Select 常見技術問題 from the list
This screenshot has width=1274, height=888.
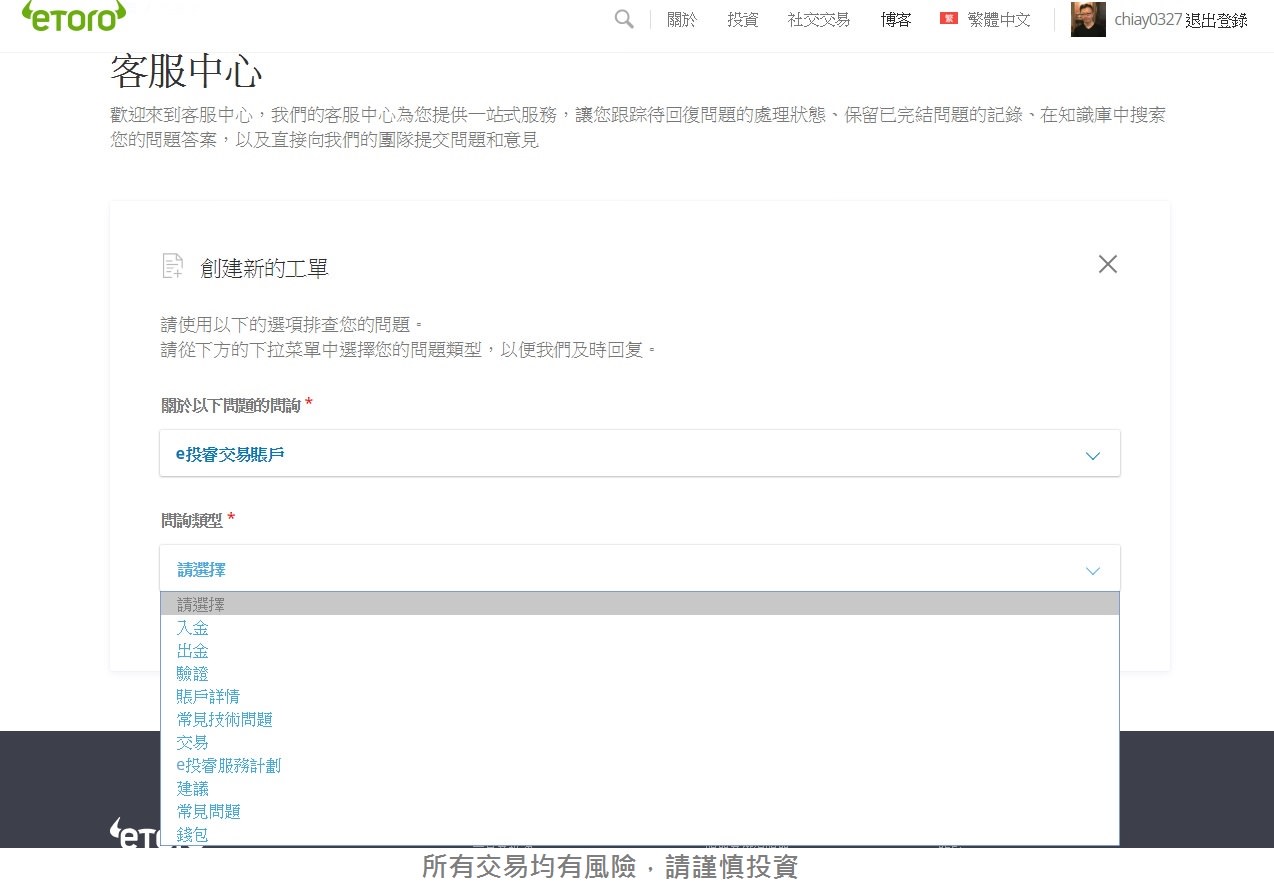click(x=640, y=719)
